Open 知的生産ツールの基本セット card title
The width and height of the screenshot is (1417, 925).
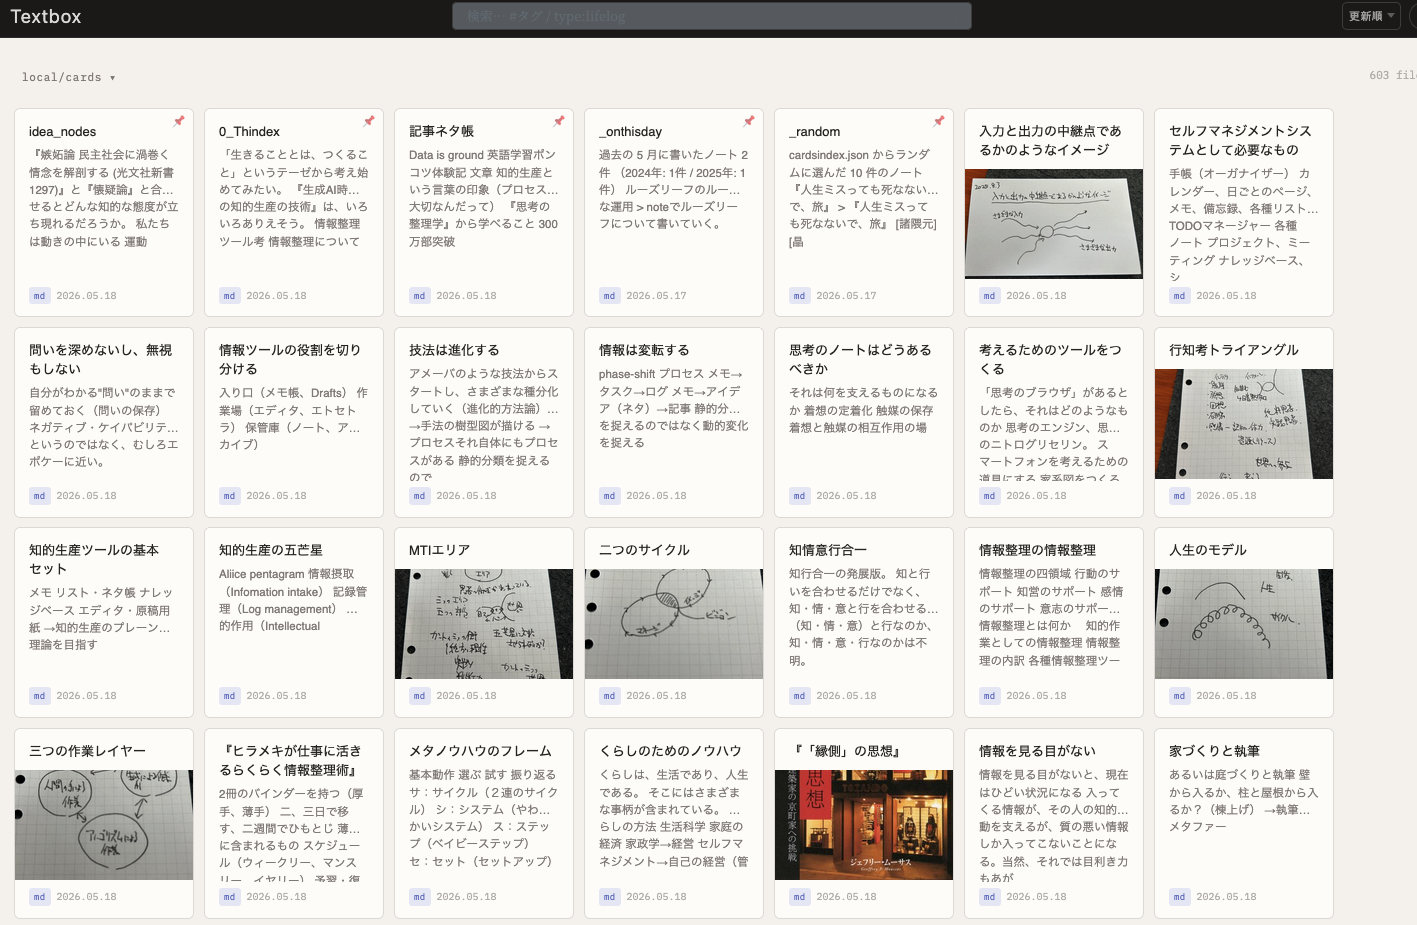point(94,559)
